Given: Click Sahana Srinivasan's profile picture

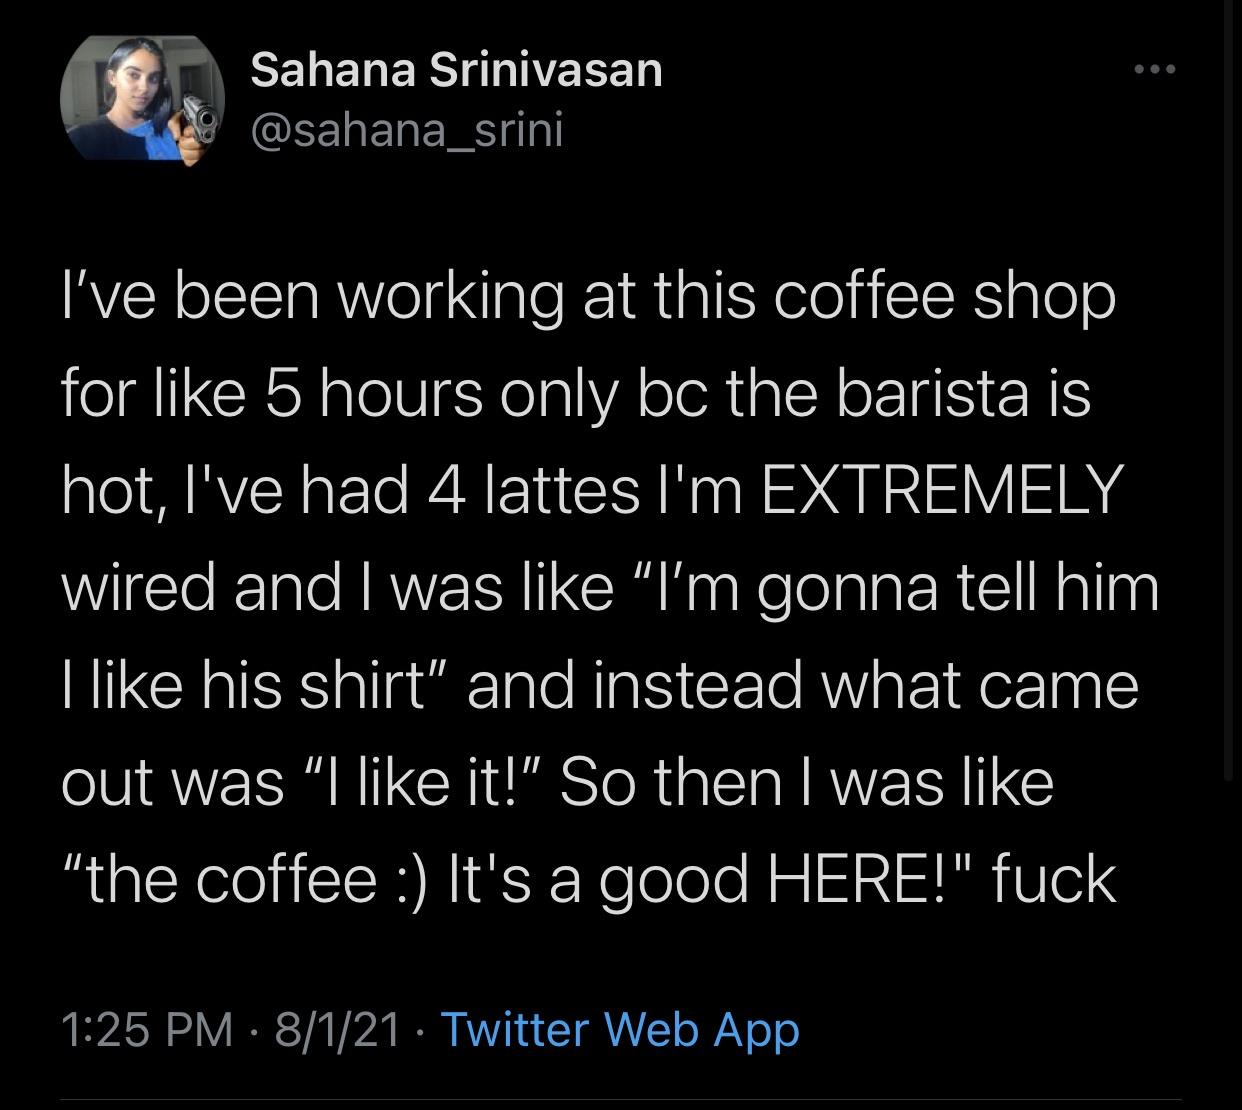Looking at the screenshot, I should coord(141,98).
